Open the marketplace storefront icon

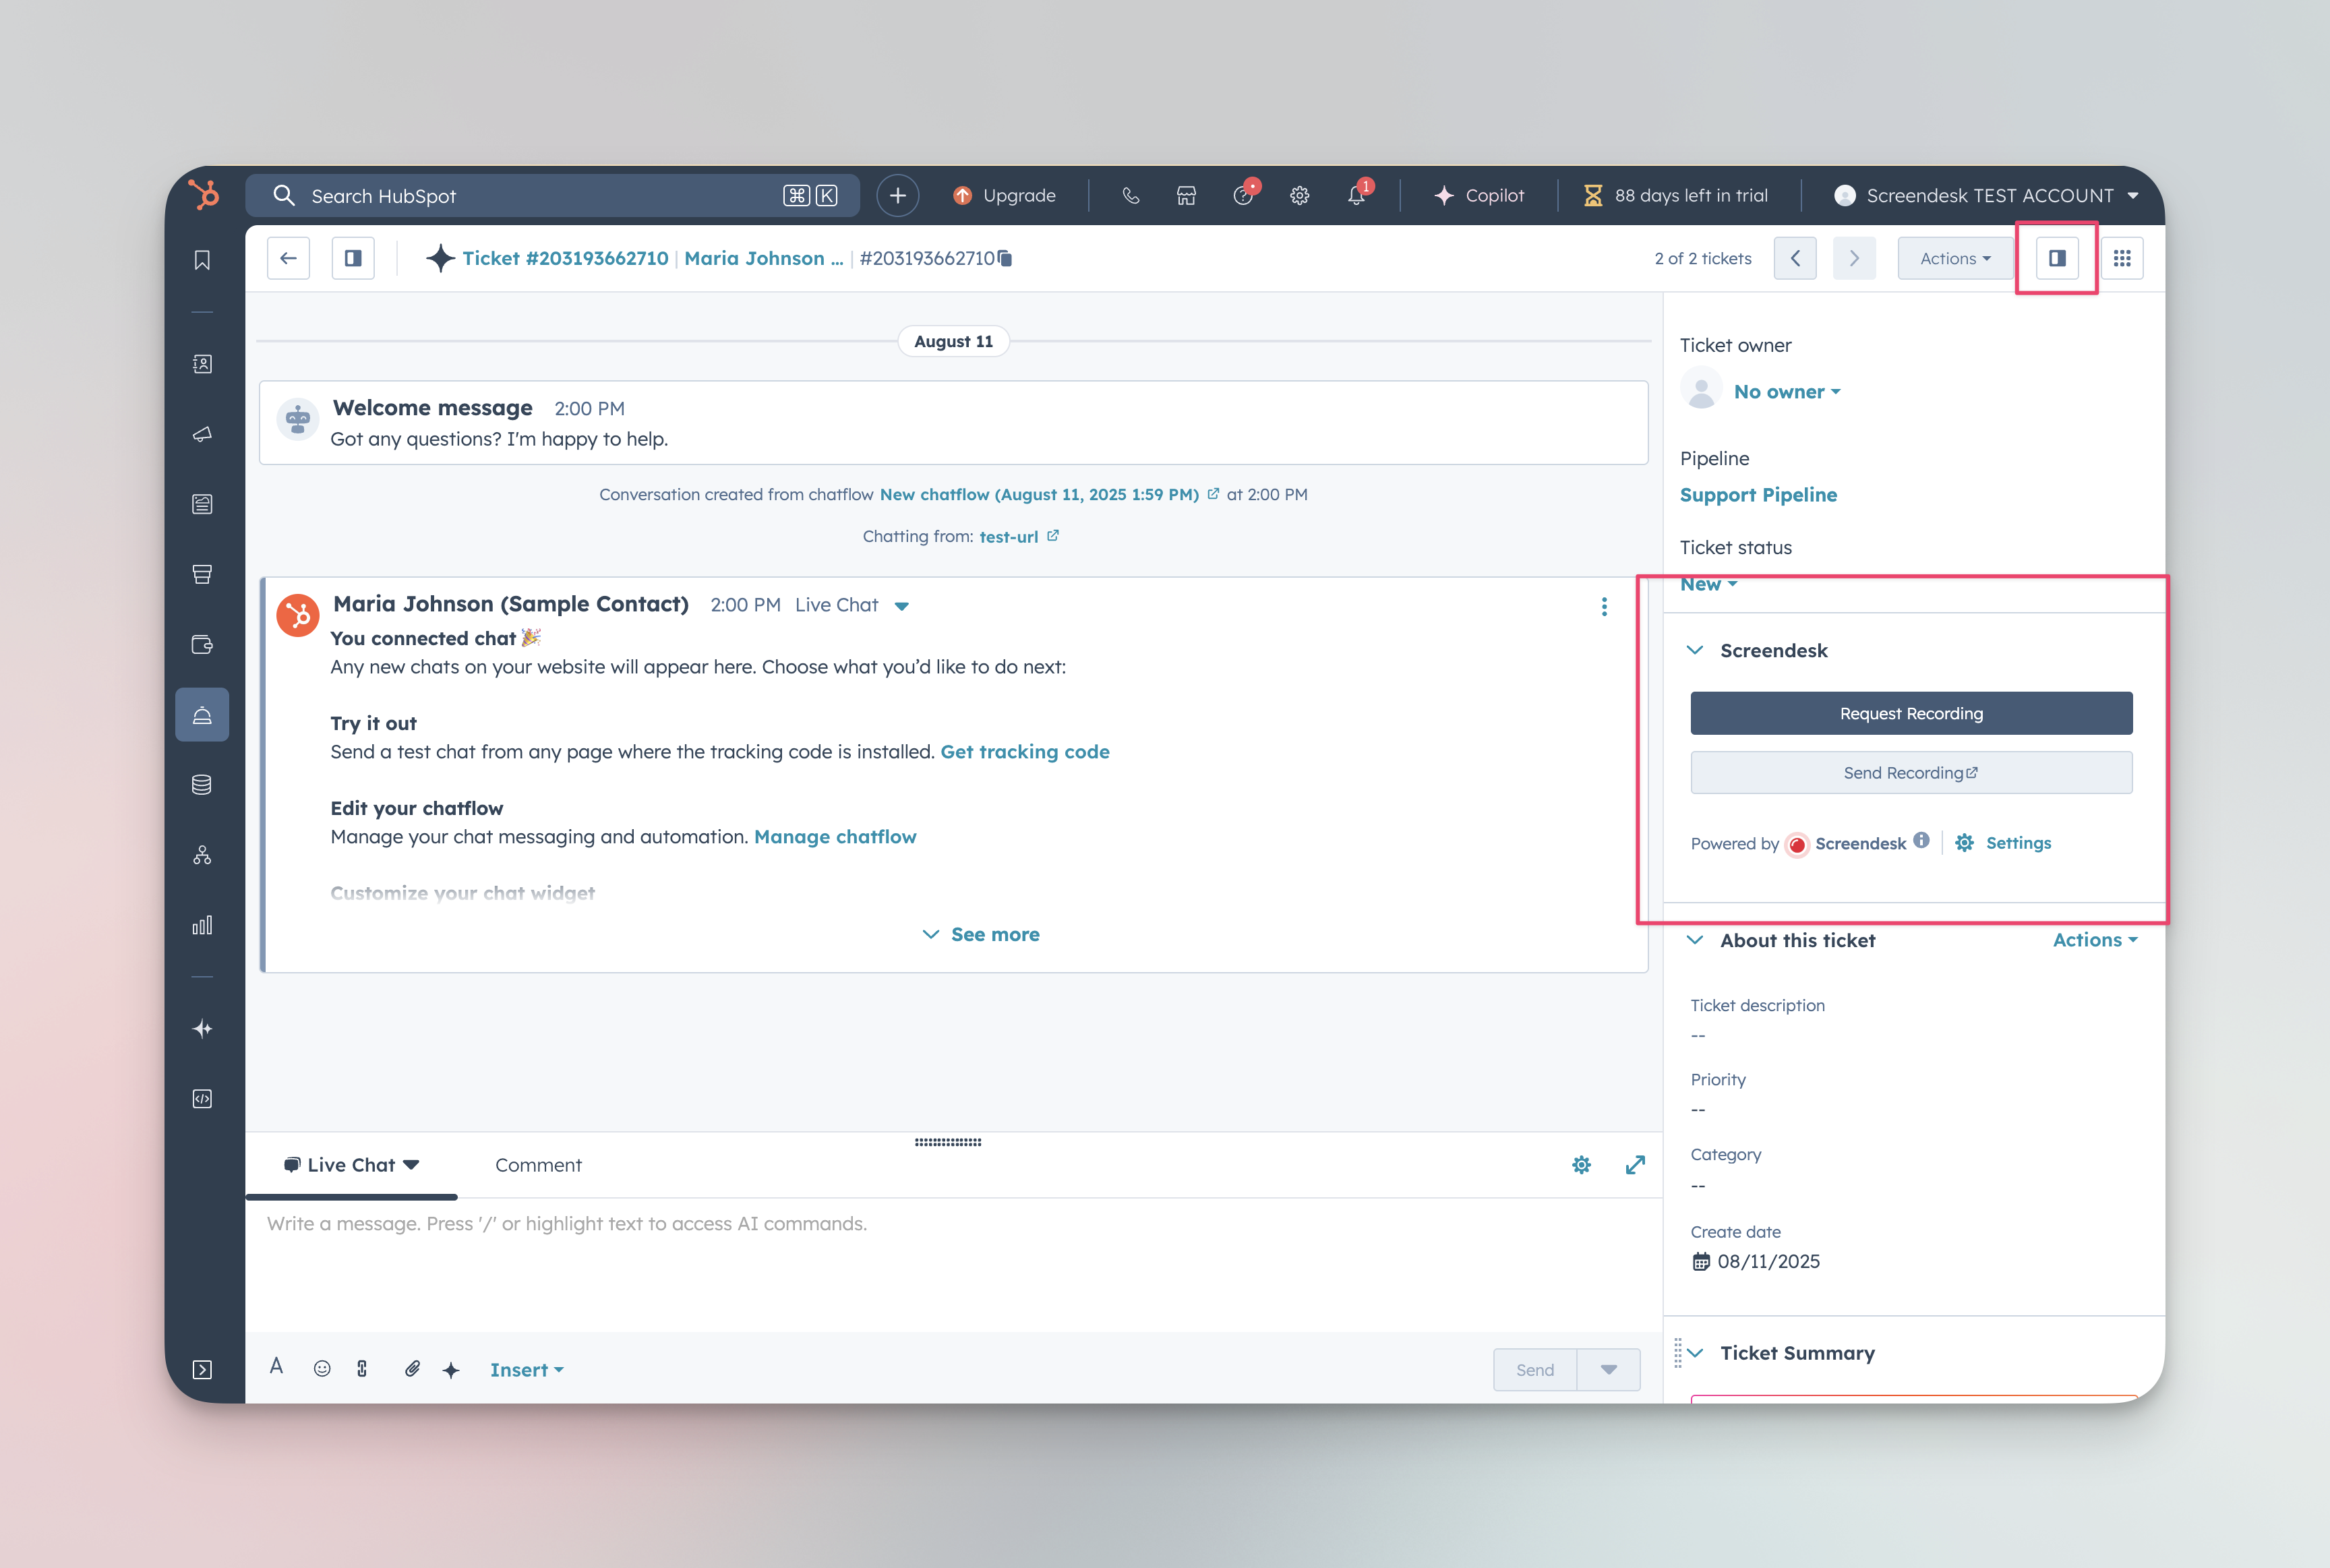[x=1186, y=196]
